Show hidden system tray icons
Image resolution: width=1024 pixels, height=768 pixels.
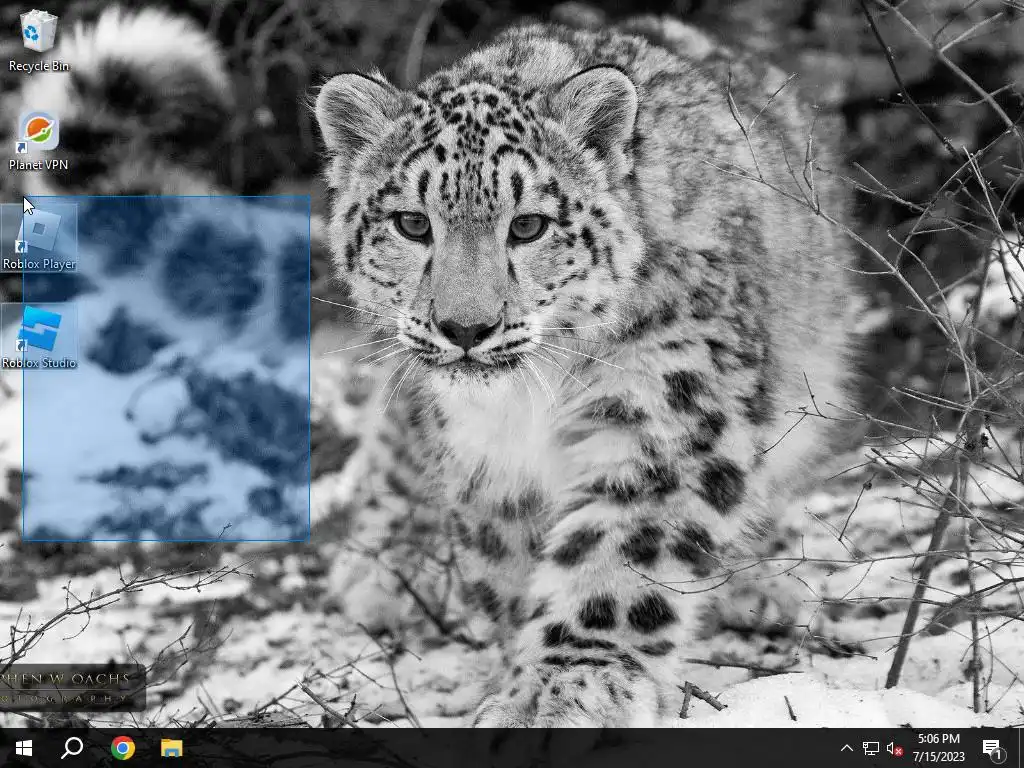pyautogui.click(x=846, y=748)
